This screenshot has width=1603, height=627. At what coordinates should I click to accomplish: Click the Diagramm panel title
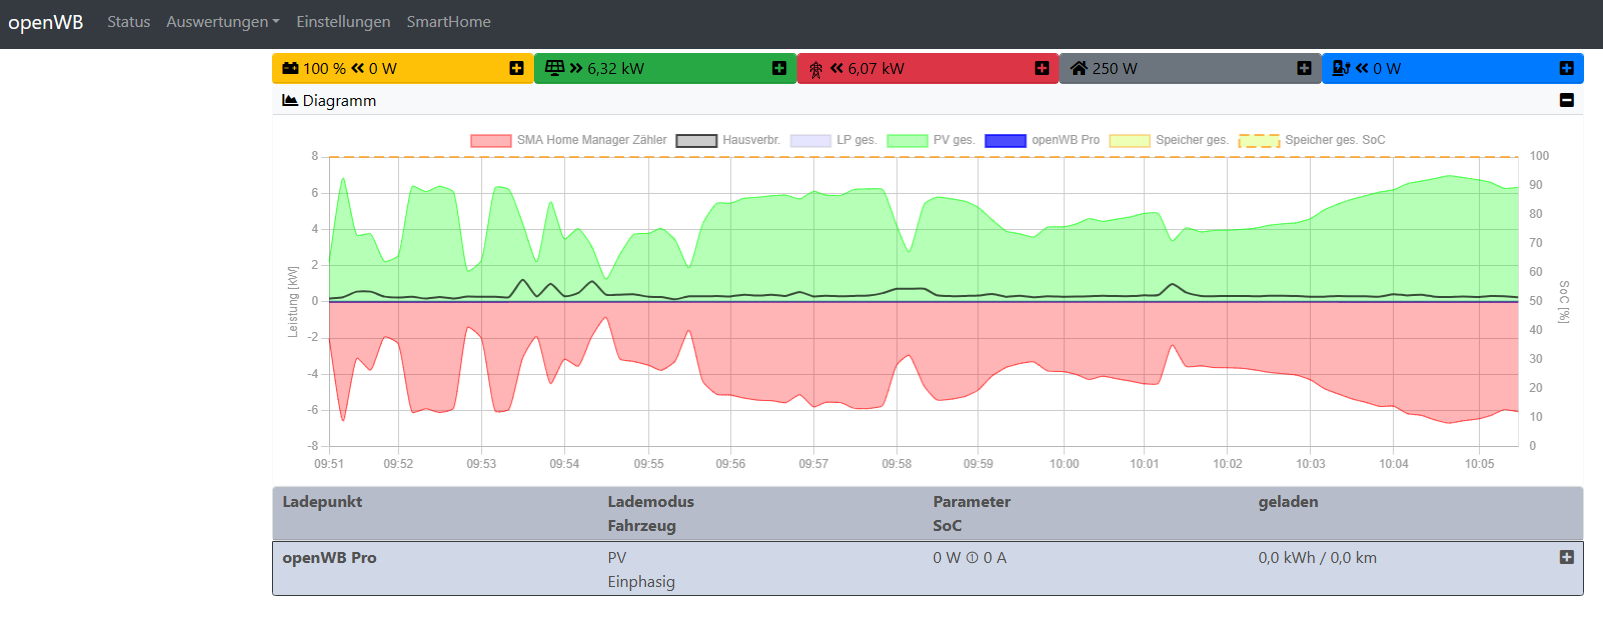[x=339, y=100]
